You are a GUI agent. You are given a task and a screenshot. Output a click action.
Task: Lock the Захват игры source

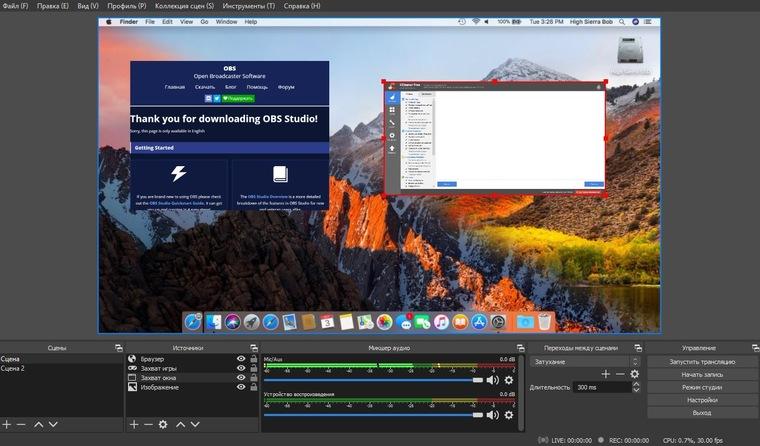click(253, 368)
